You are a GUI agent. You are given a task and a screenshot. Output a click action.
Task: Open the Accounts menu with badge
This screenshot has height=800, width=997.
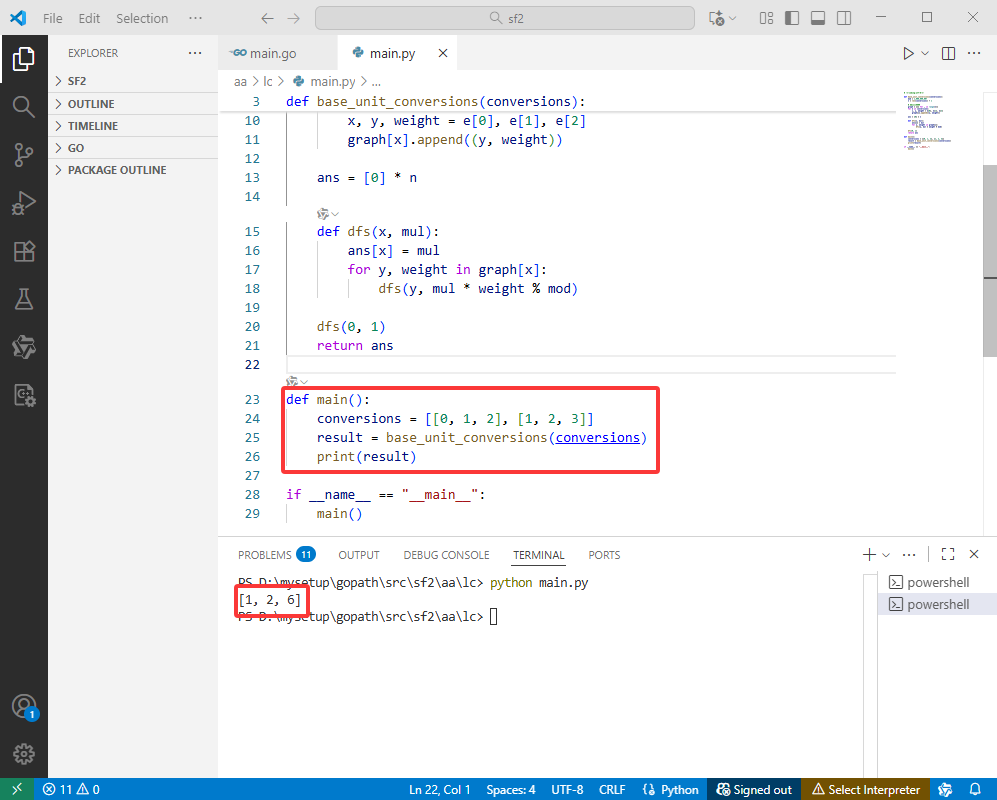pyautogui.click(x=24, y=707)
